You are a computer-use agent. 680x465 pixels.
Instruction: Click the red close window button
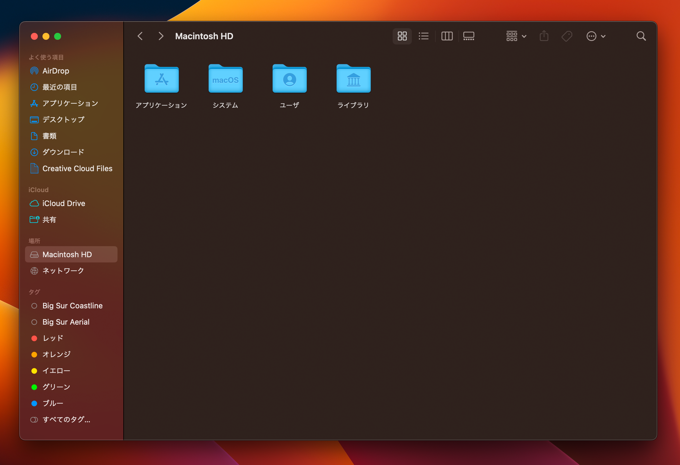[34, 36]
